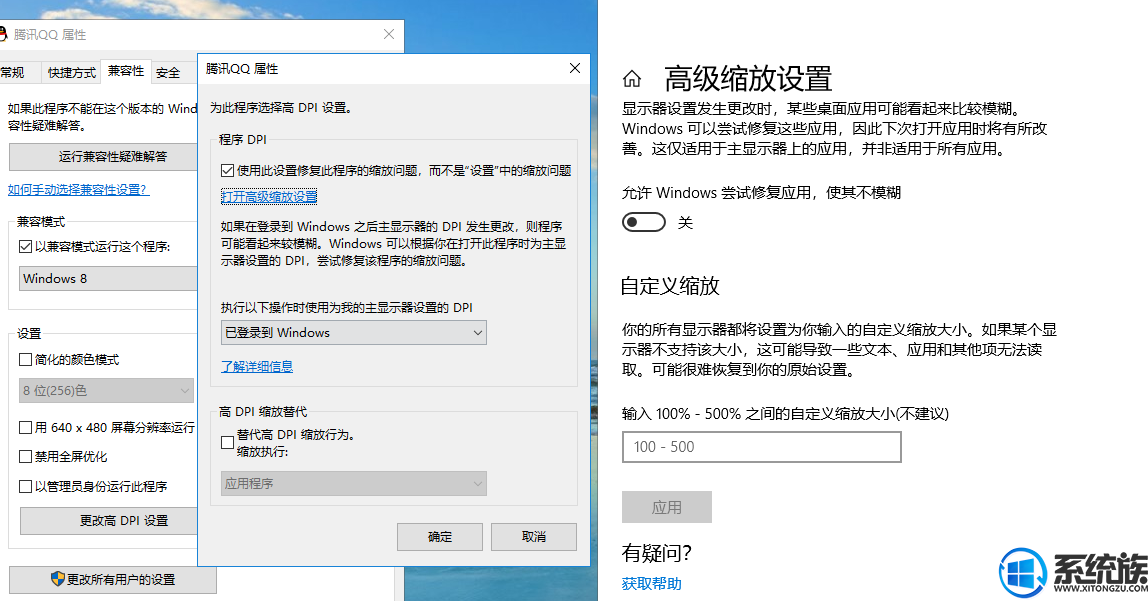Expand the Windows 8 compatibility mode dropdown
The image size is (1148, 601).
108,278
